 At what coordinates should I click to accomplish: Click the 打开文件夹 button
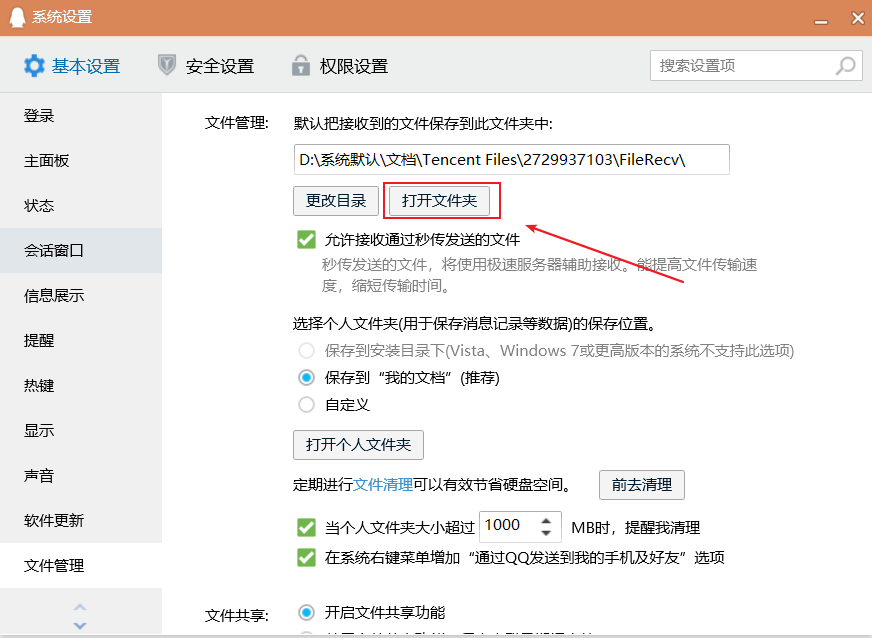coord(439,201)
